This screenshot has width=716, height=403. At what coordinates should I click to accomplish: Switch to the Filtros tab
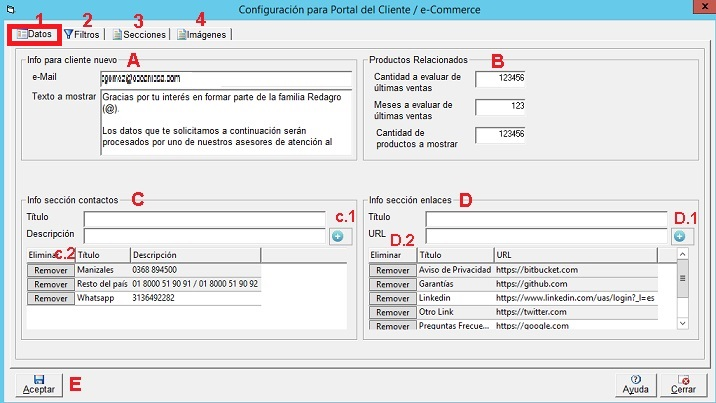coord(81,34)
